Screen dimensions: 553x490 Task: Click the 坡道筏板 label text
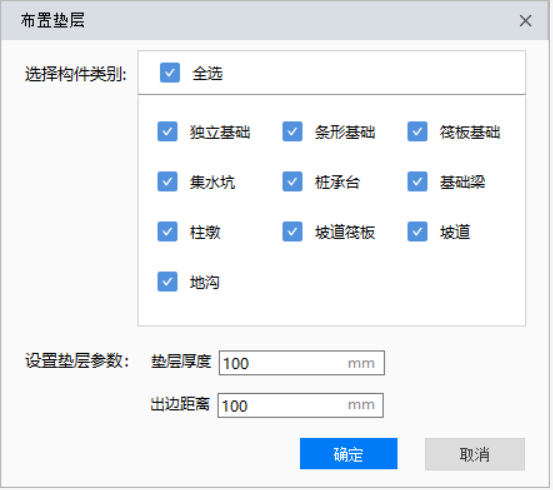pos(345,232)
